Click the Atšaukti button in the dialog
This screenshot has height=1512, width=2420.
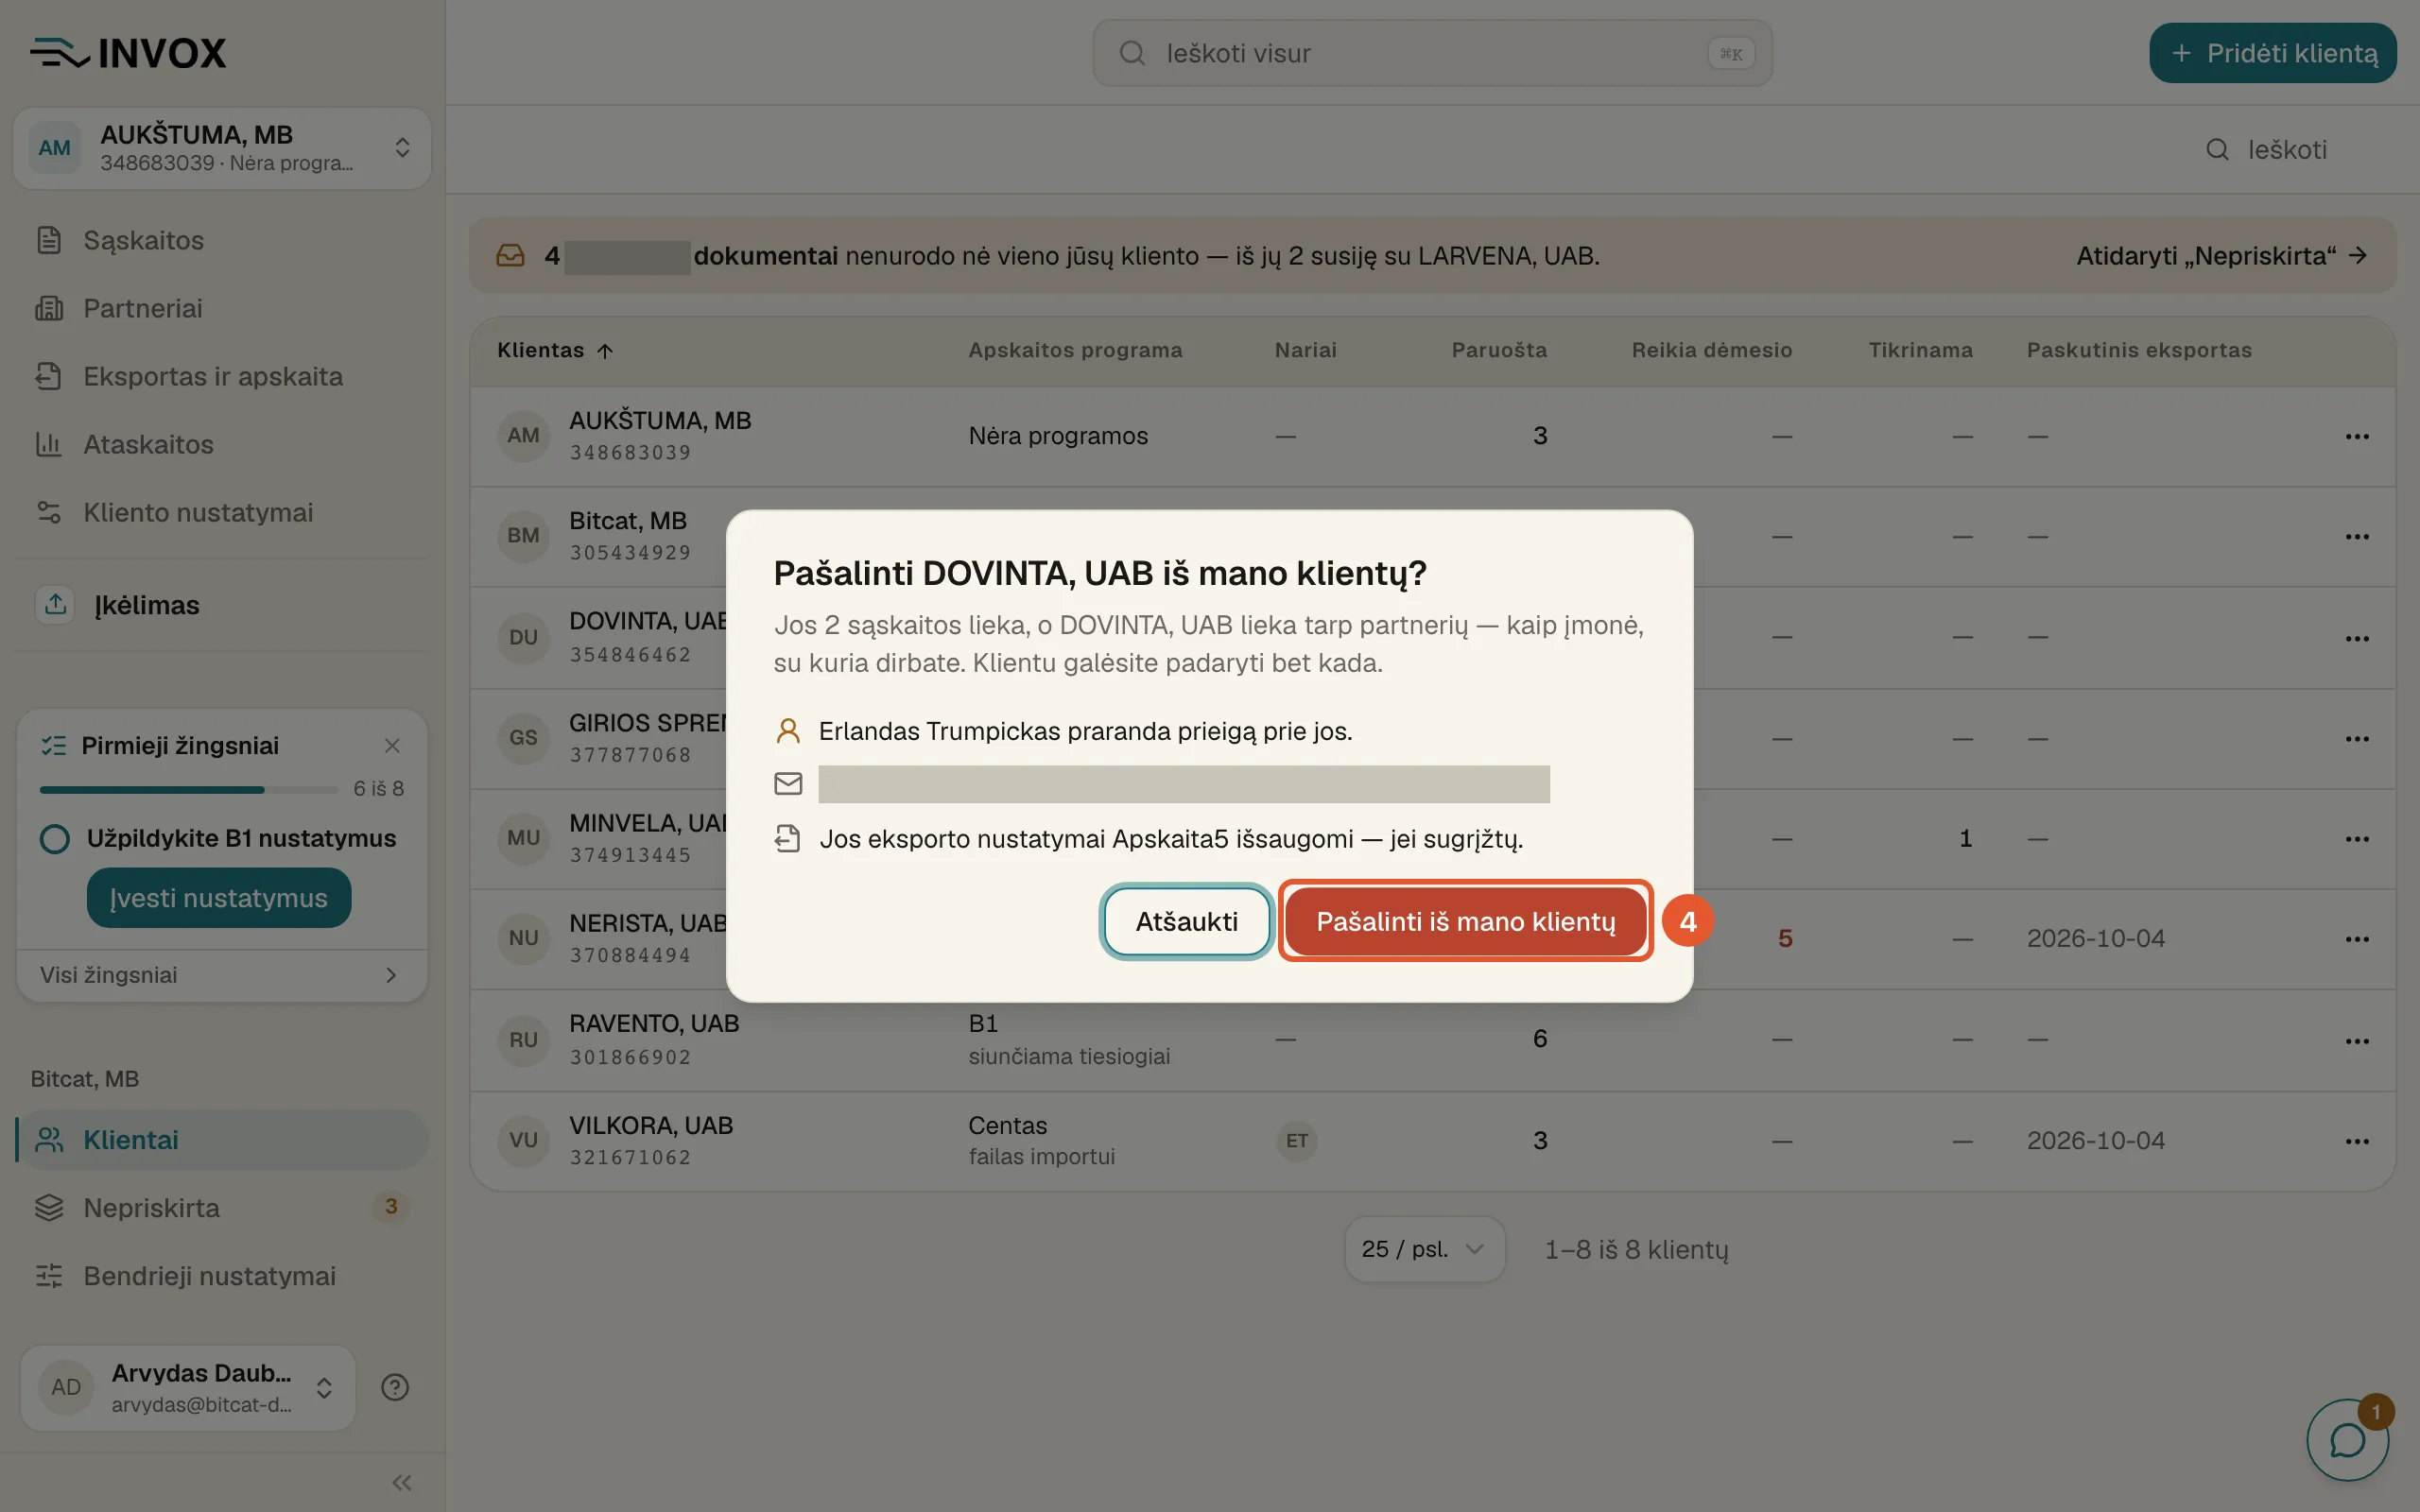pyautogui.click(x=1186, y=921)
